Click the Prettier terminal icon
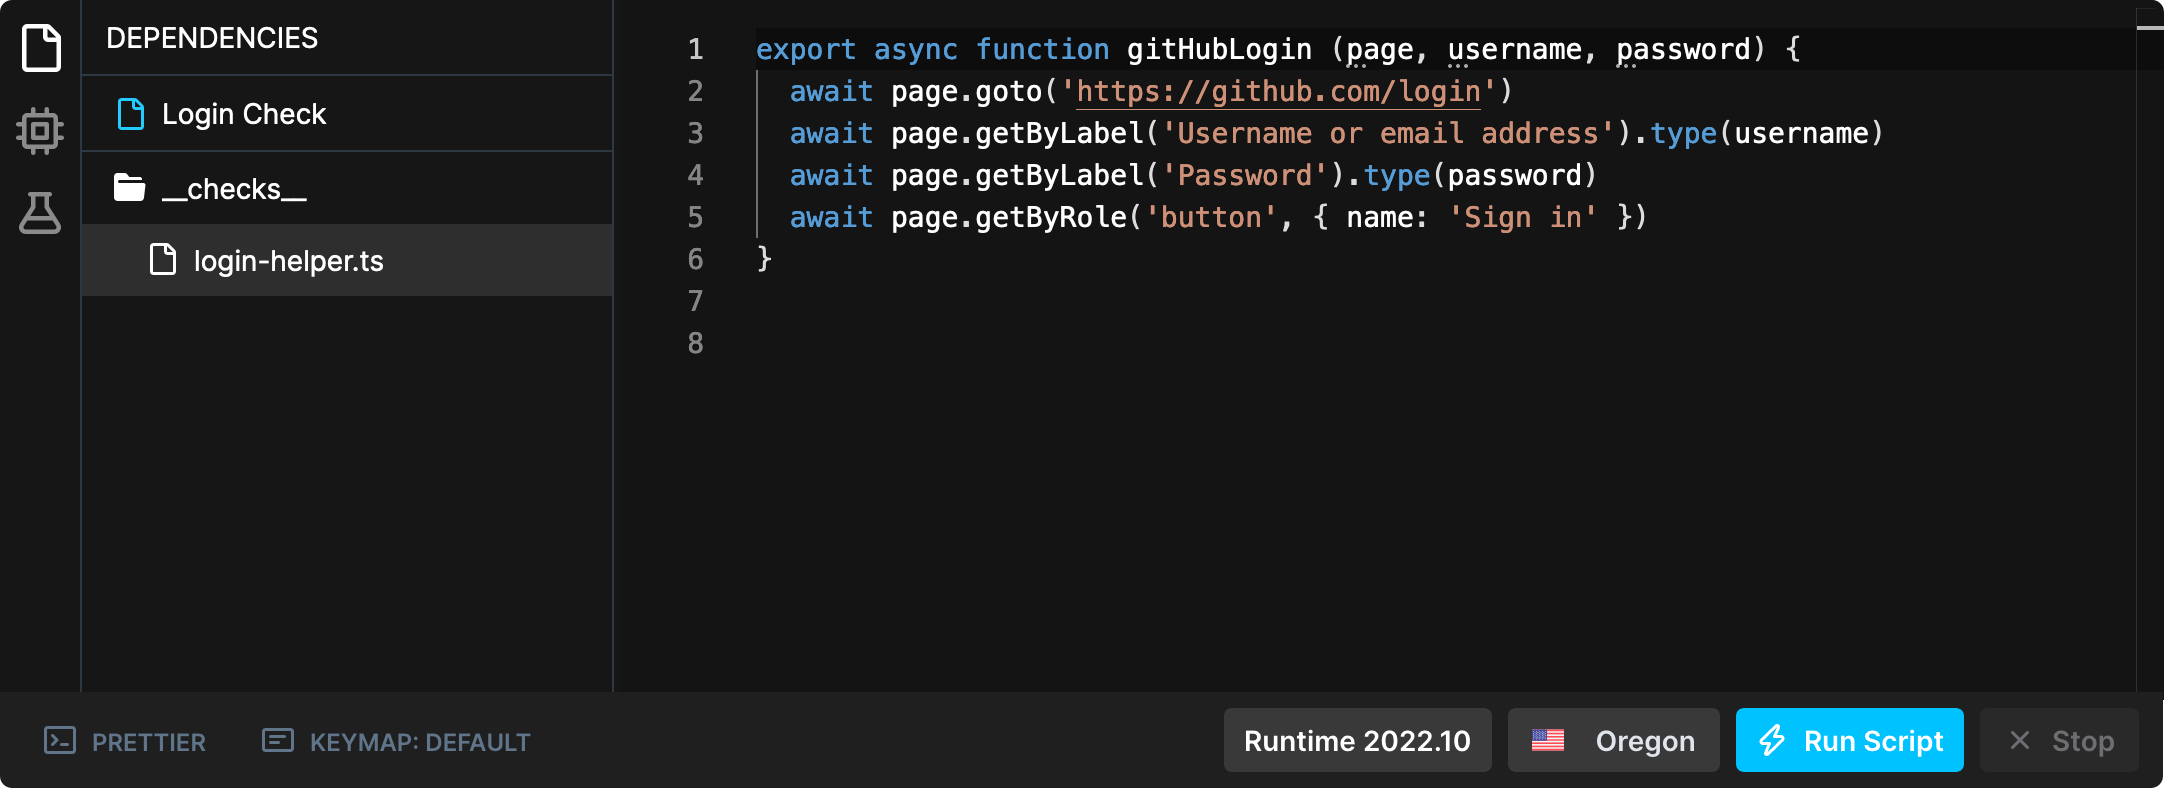The width and height of the screenshot is (2164, 788). coord(60,741)
